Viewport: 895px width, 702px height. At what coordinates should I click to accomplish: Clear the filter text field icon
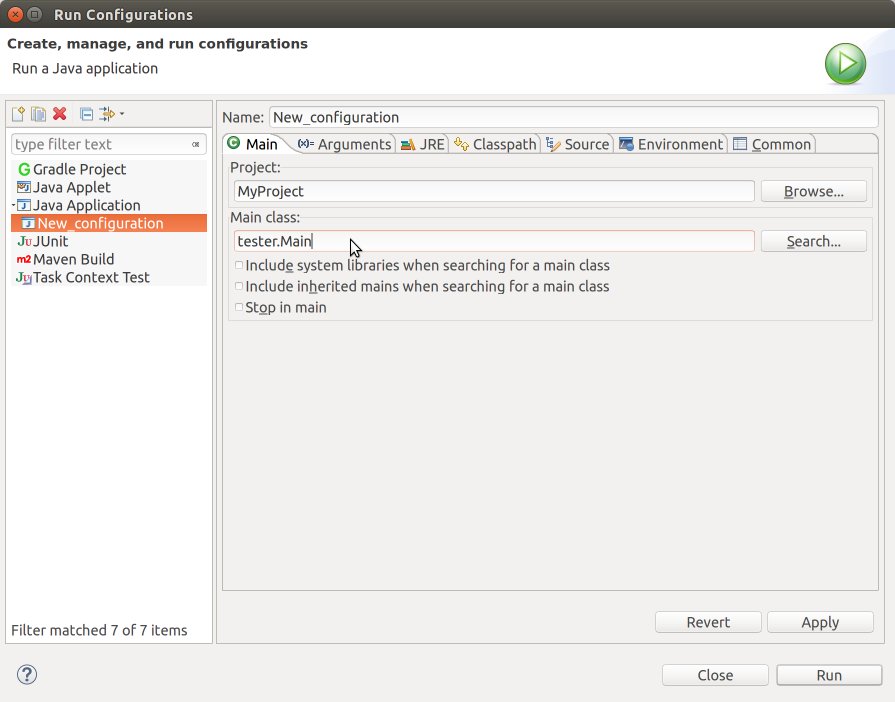tap(196, 145)
